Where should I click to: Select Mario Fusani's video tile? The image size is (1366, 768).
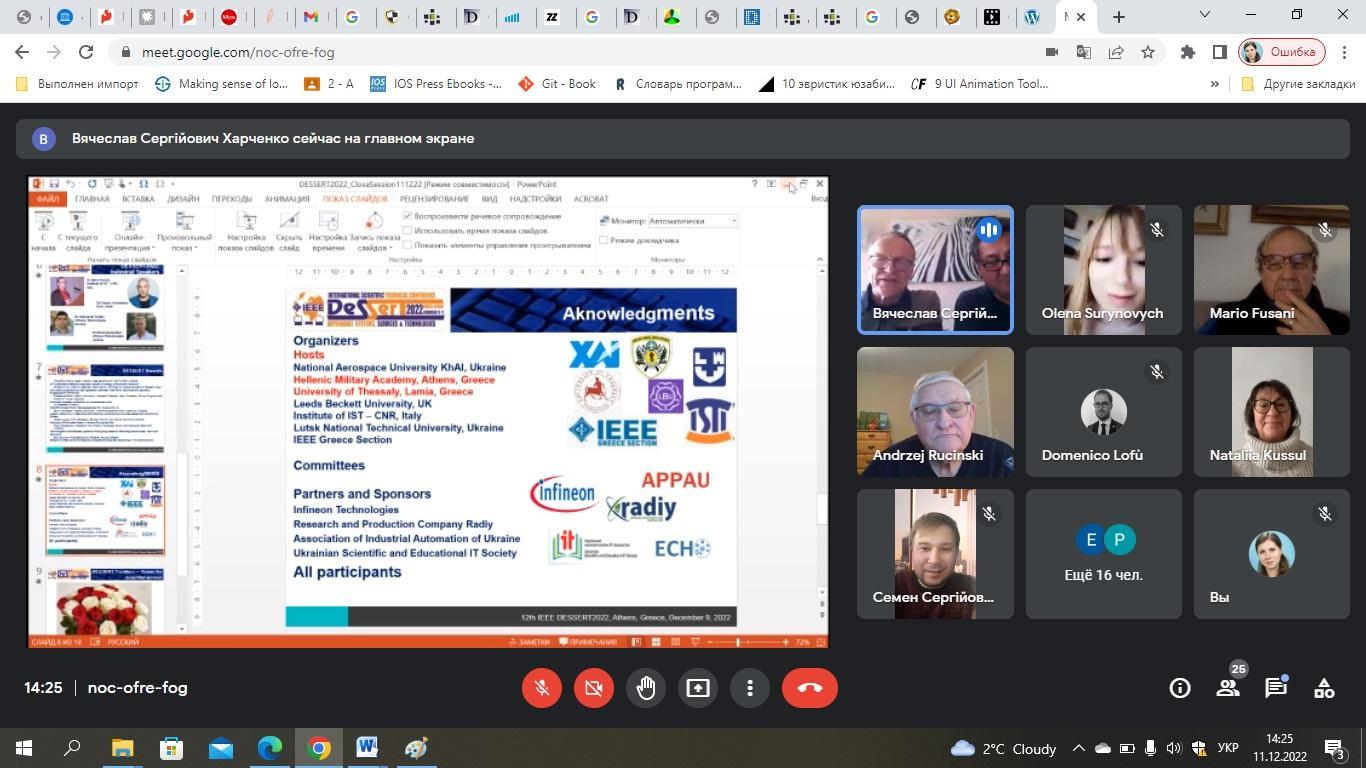1271,270
